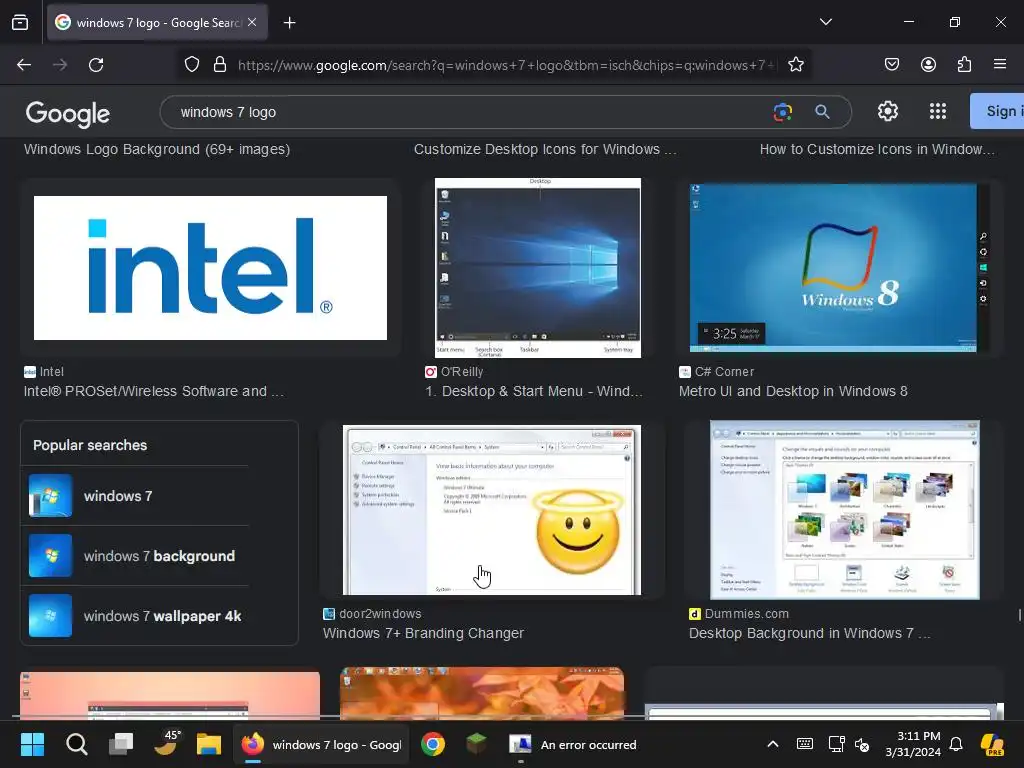Screen dimensions: 1024x768
Task: Open Task View on the taskbar
Action: tap(121, 744)
